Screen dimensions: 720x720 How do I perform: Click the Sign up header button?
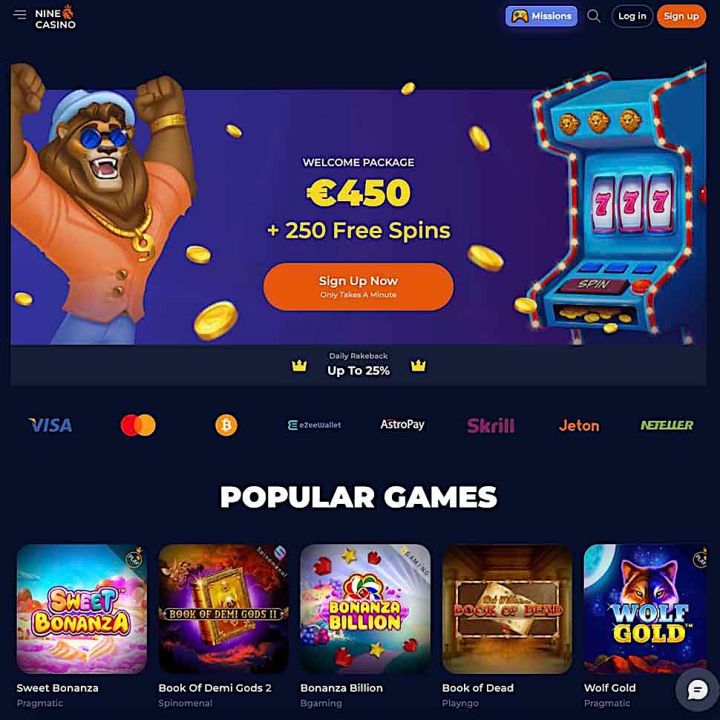(681, 17)
